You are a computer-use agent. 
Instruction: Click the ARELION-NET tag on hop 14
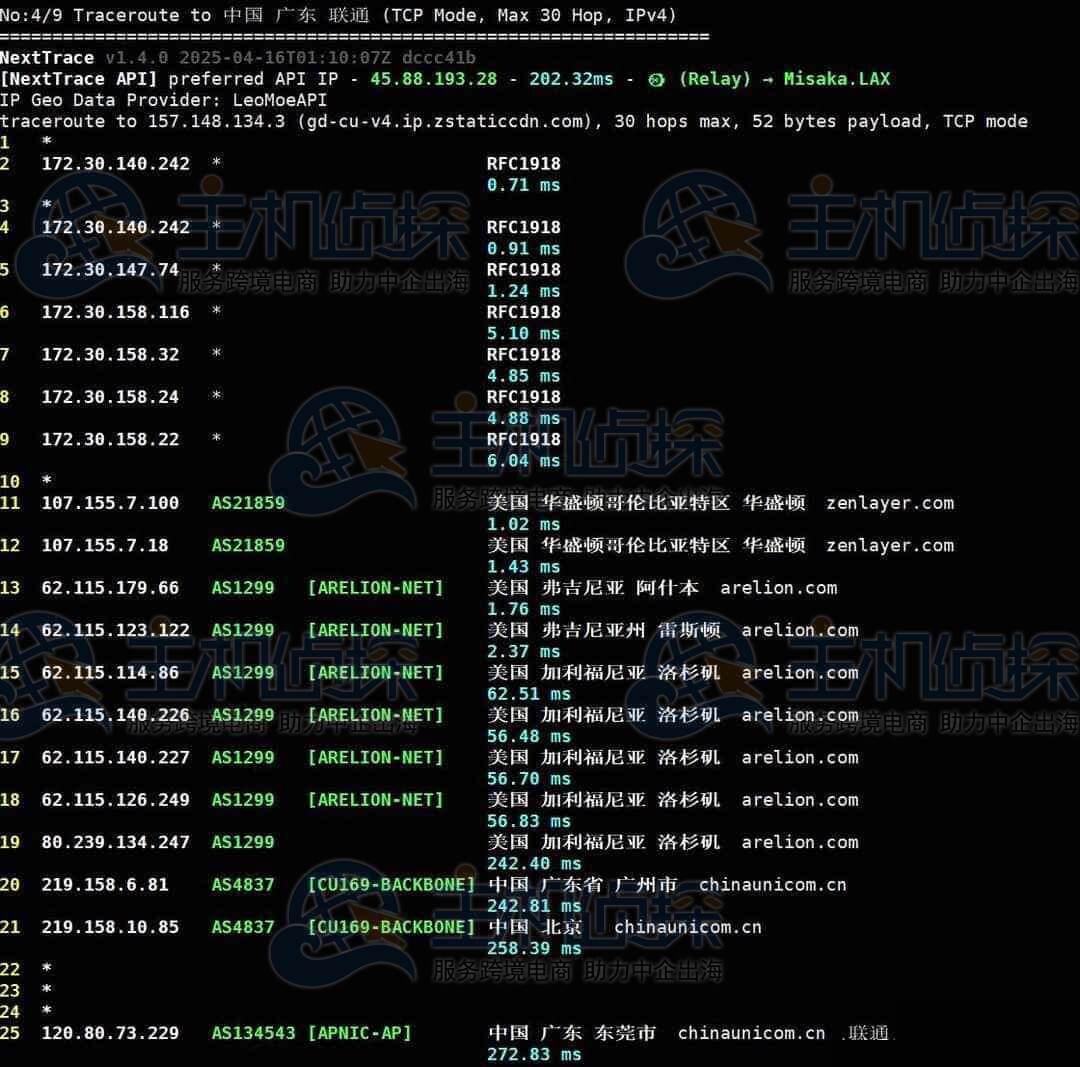point(375,630)
